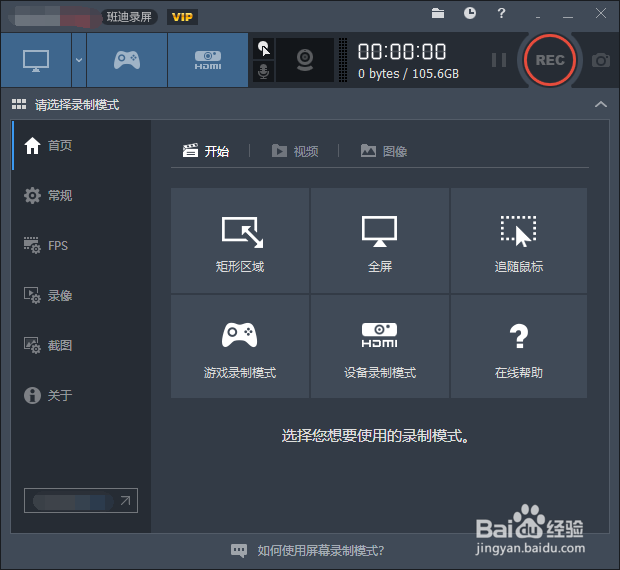
Task: Switch to 开始 tab
Action: (x=206, y=151)
